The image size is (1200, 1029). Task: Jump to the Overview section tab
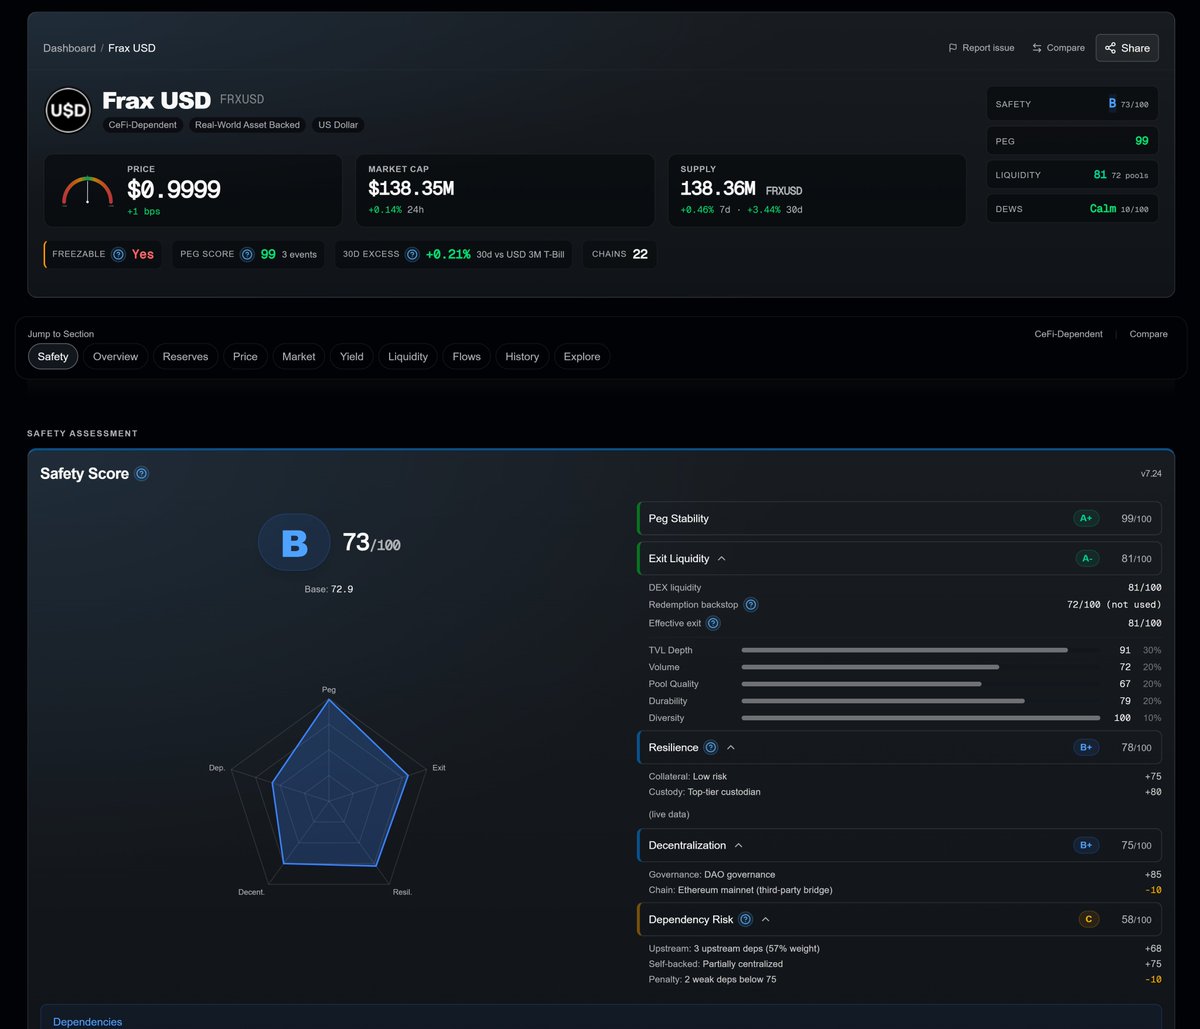[x=115, y=356]
